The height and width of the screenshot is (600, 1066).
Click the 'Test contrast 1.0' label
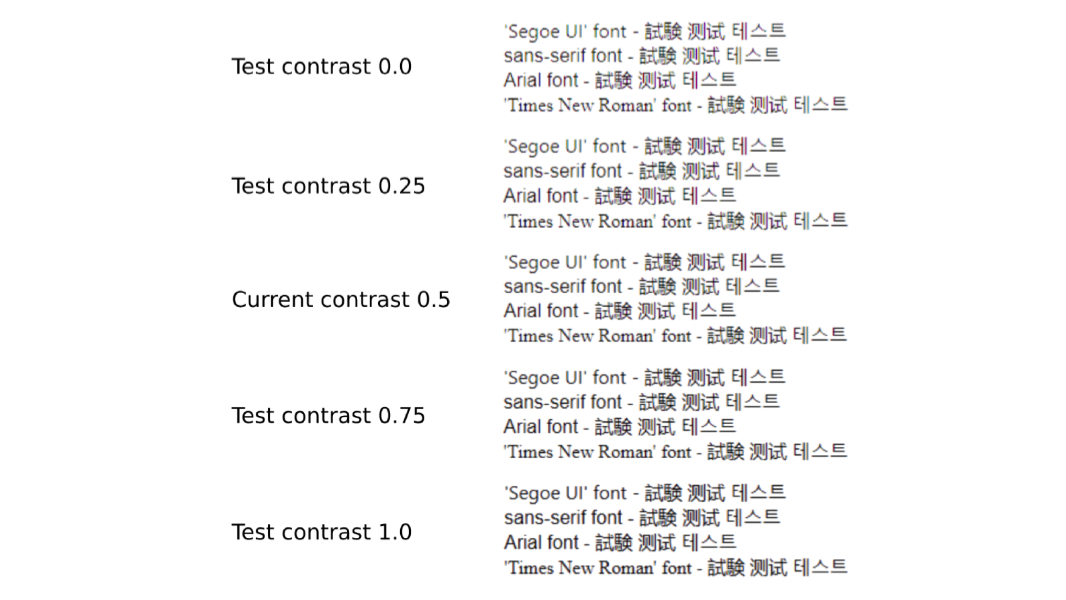point(322,532)
